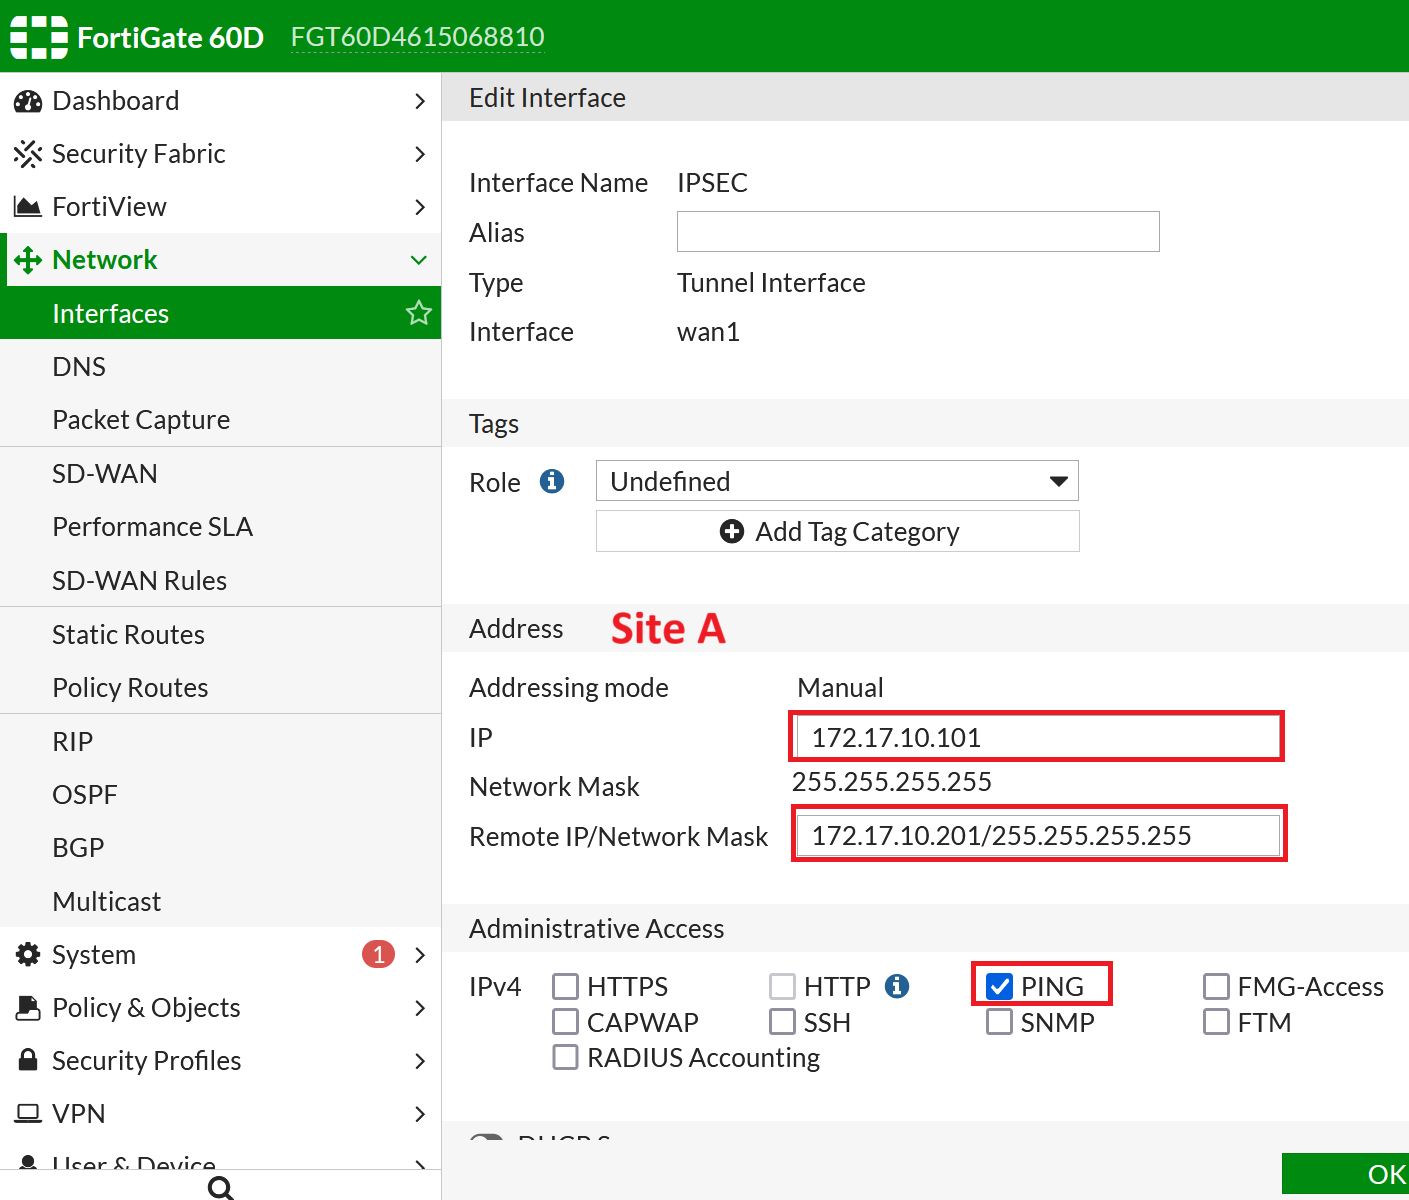Enable FMG-Access checkbox
This screenshot has width=1409, height=1200.
[1216, 986]
